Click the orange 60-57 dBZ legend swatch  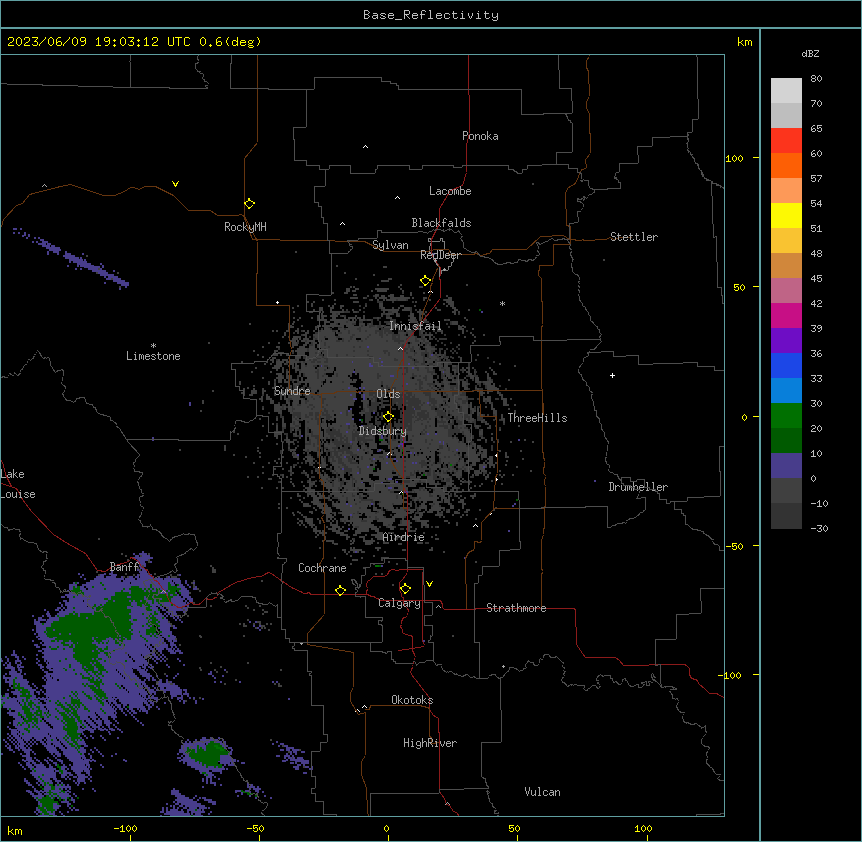786,165
